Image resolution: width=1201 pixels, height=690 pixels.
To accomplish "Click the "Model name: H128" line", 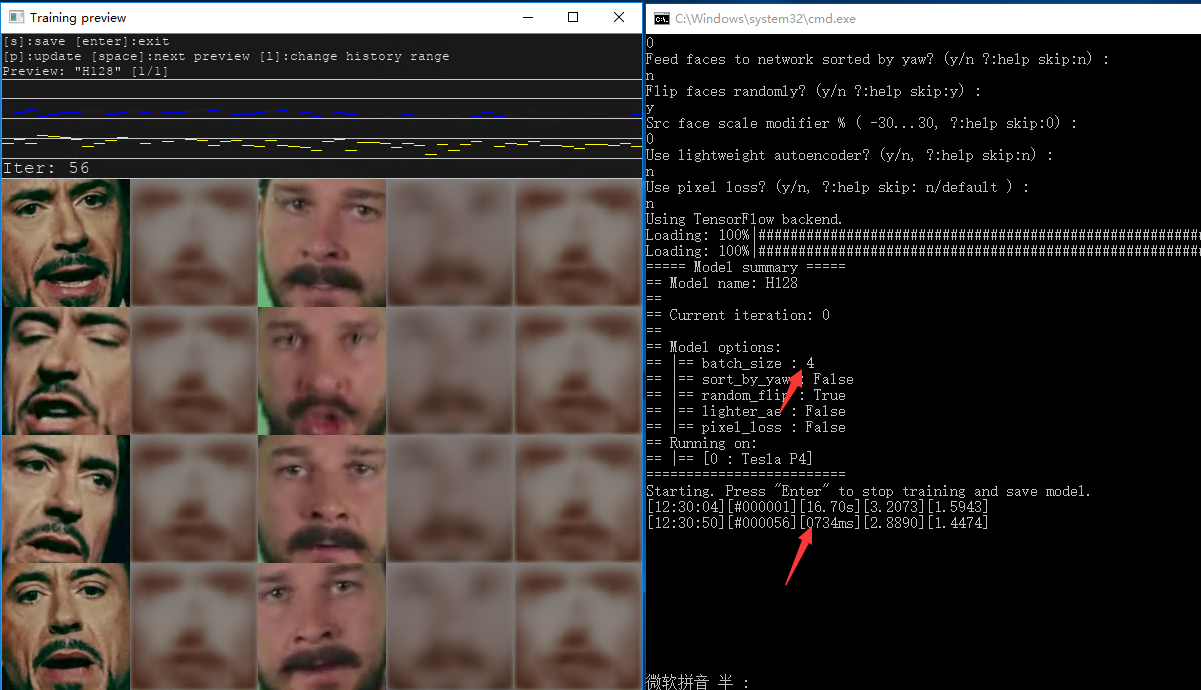I will pos(721,283).
